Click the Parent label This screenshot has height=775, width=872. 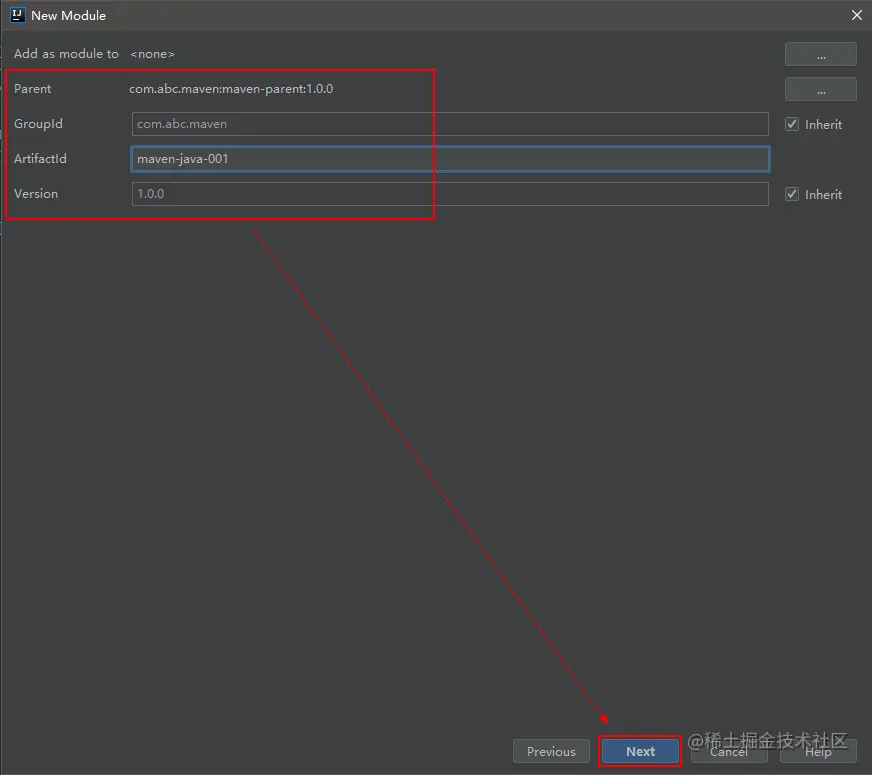click(32, 89)
